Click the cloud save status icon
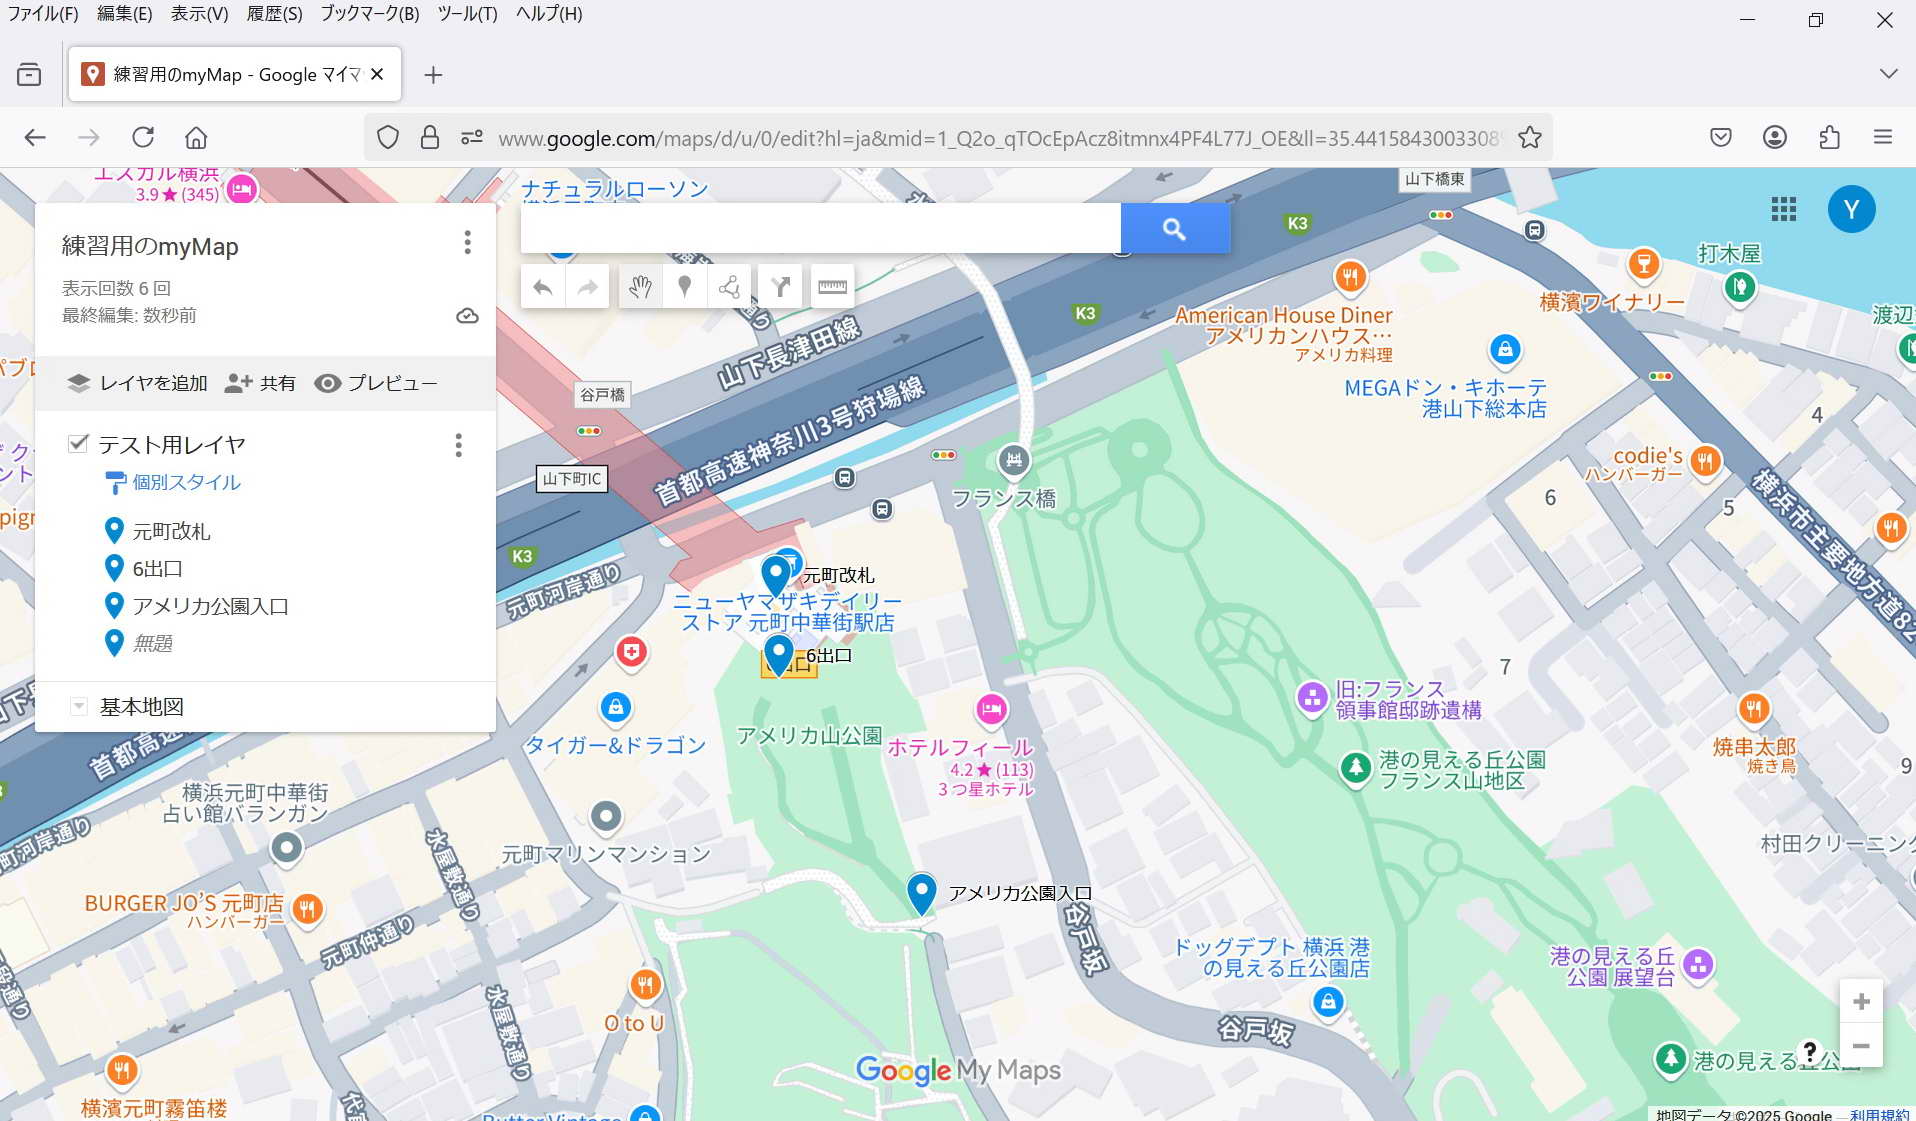 (x=467, y=316)
